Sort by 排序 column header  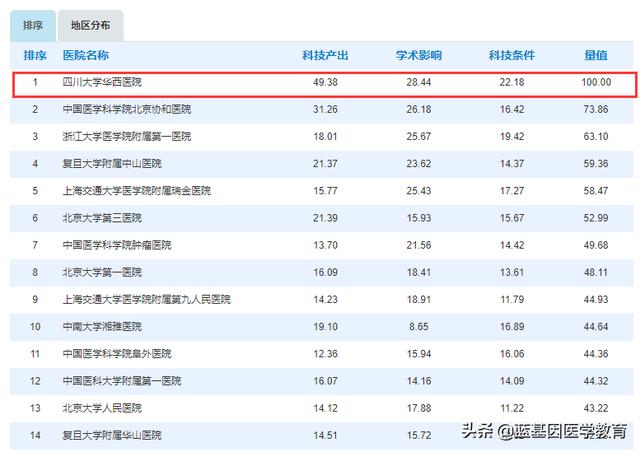tap(35, 56)
